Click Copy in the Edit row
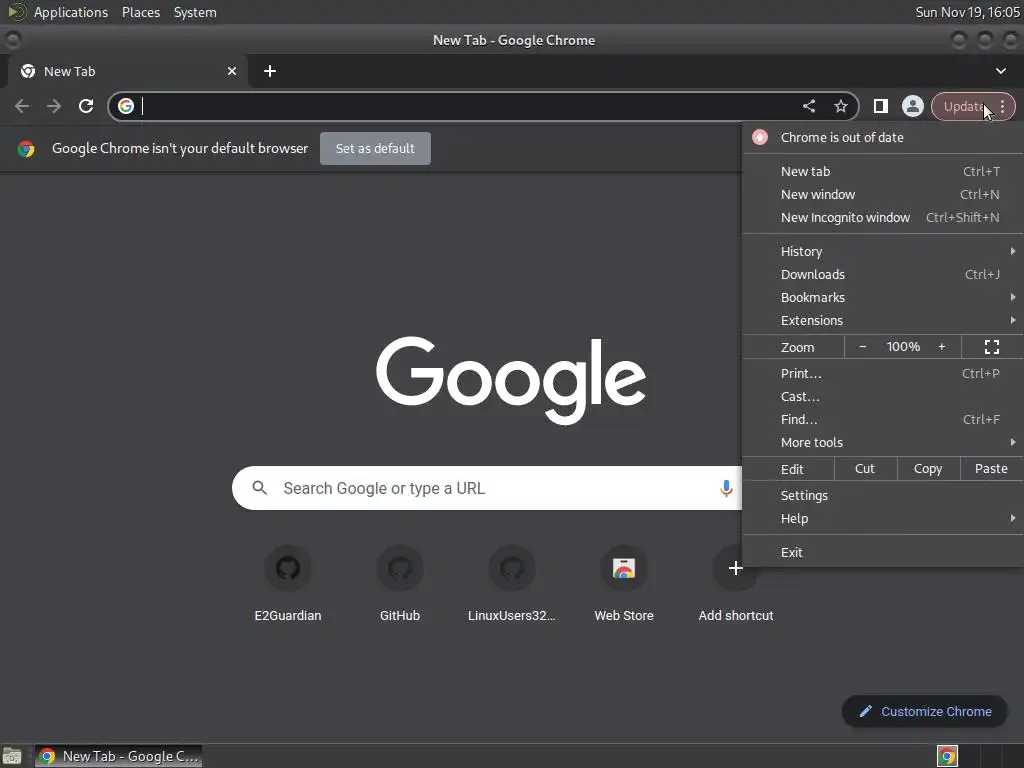1024x768 pixels. [928, 469]
